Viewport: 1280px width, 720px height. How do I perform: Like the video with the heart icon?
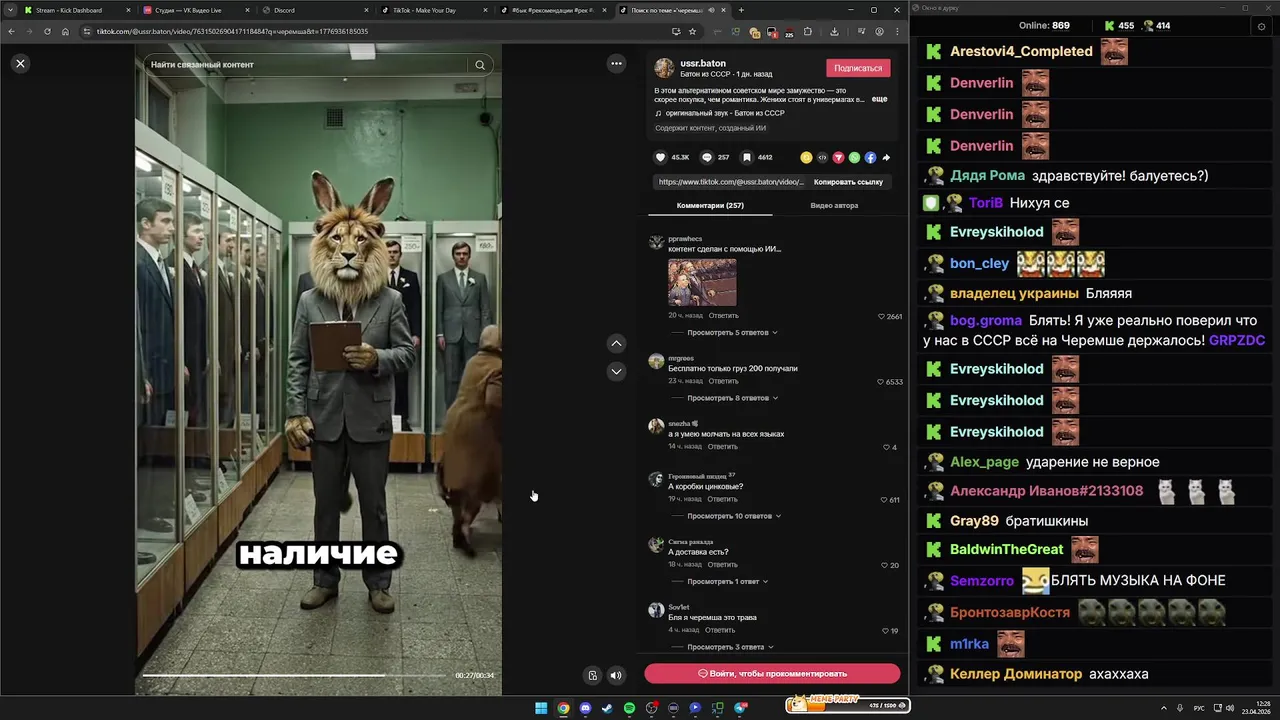coord(660,157)
